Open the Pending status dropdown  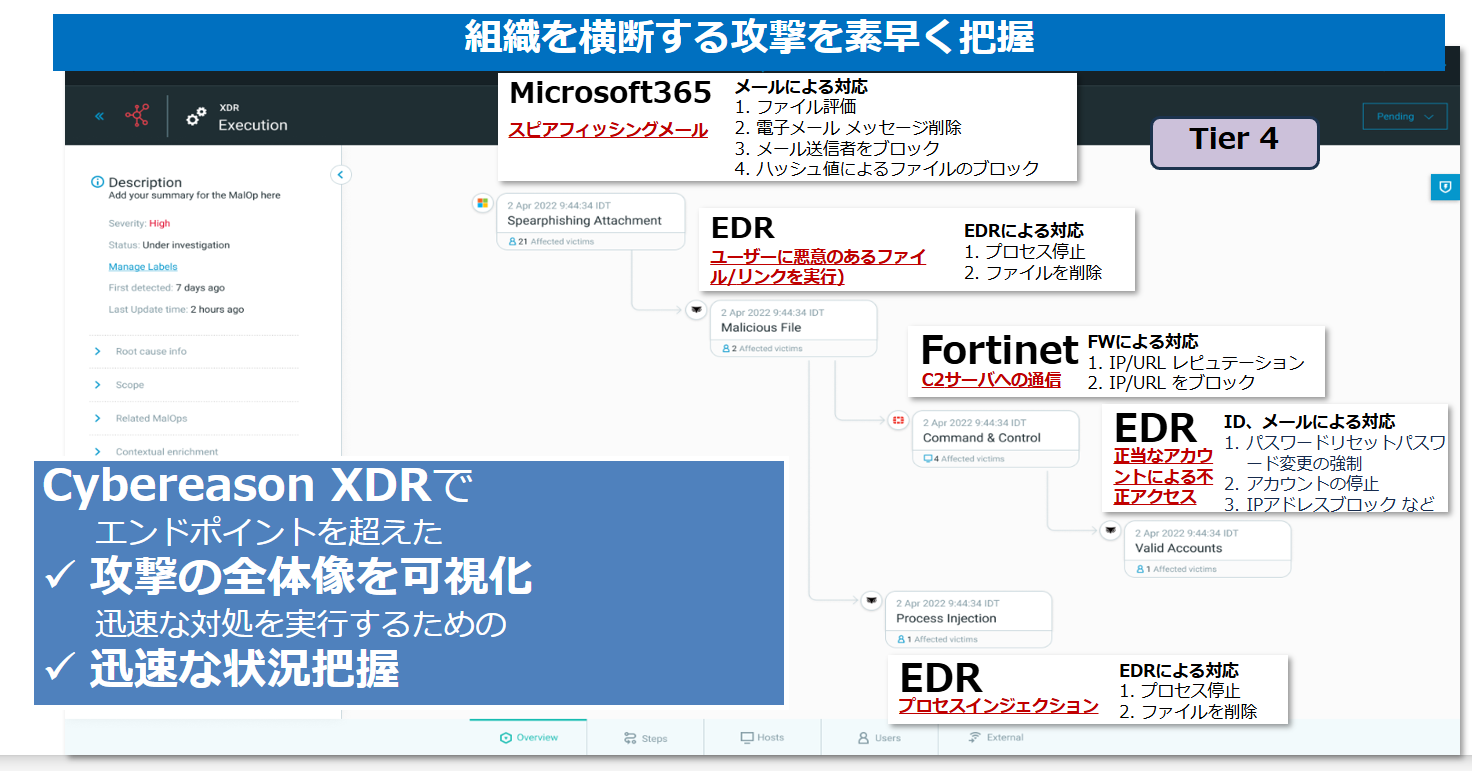click(1404, 116)
